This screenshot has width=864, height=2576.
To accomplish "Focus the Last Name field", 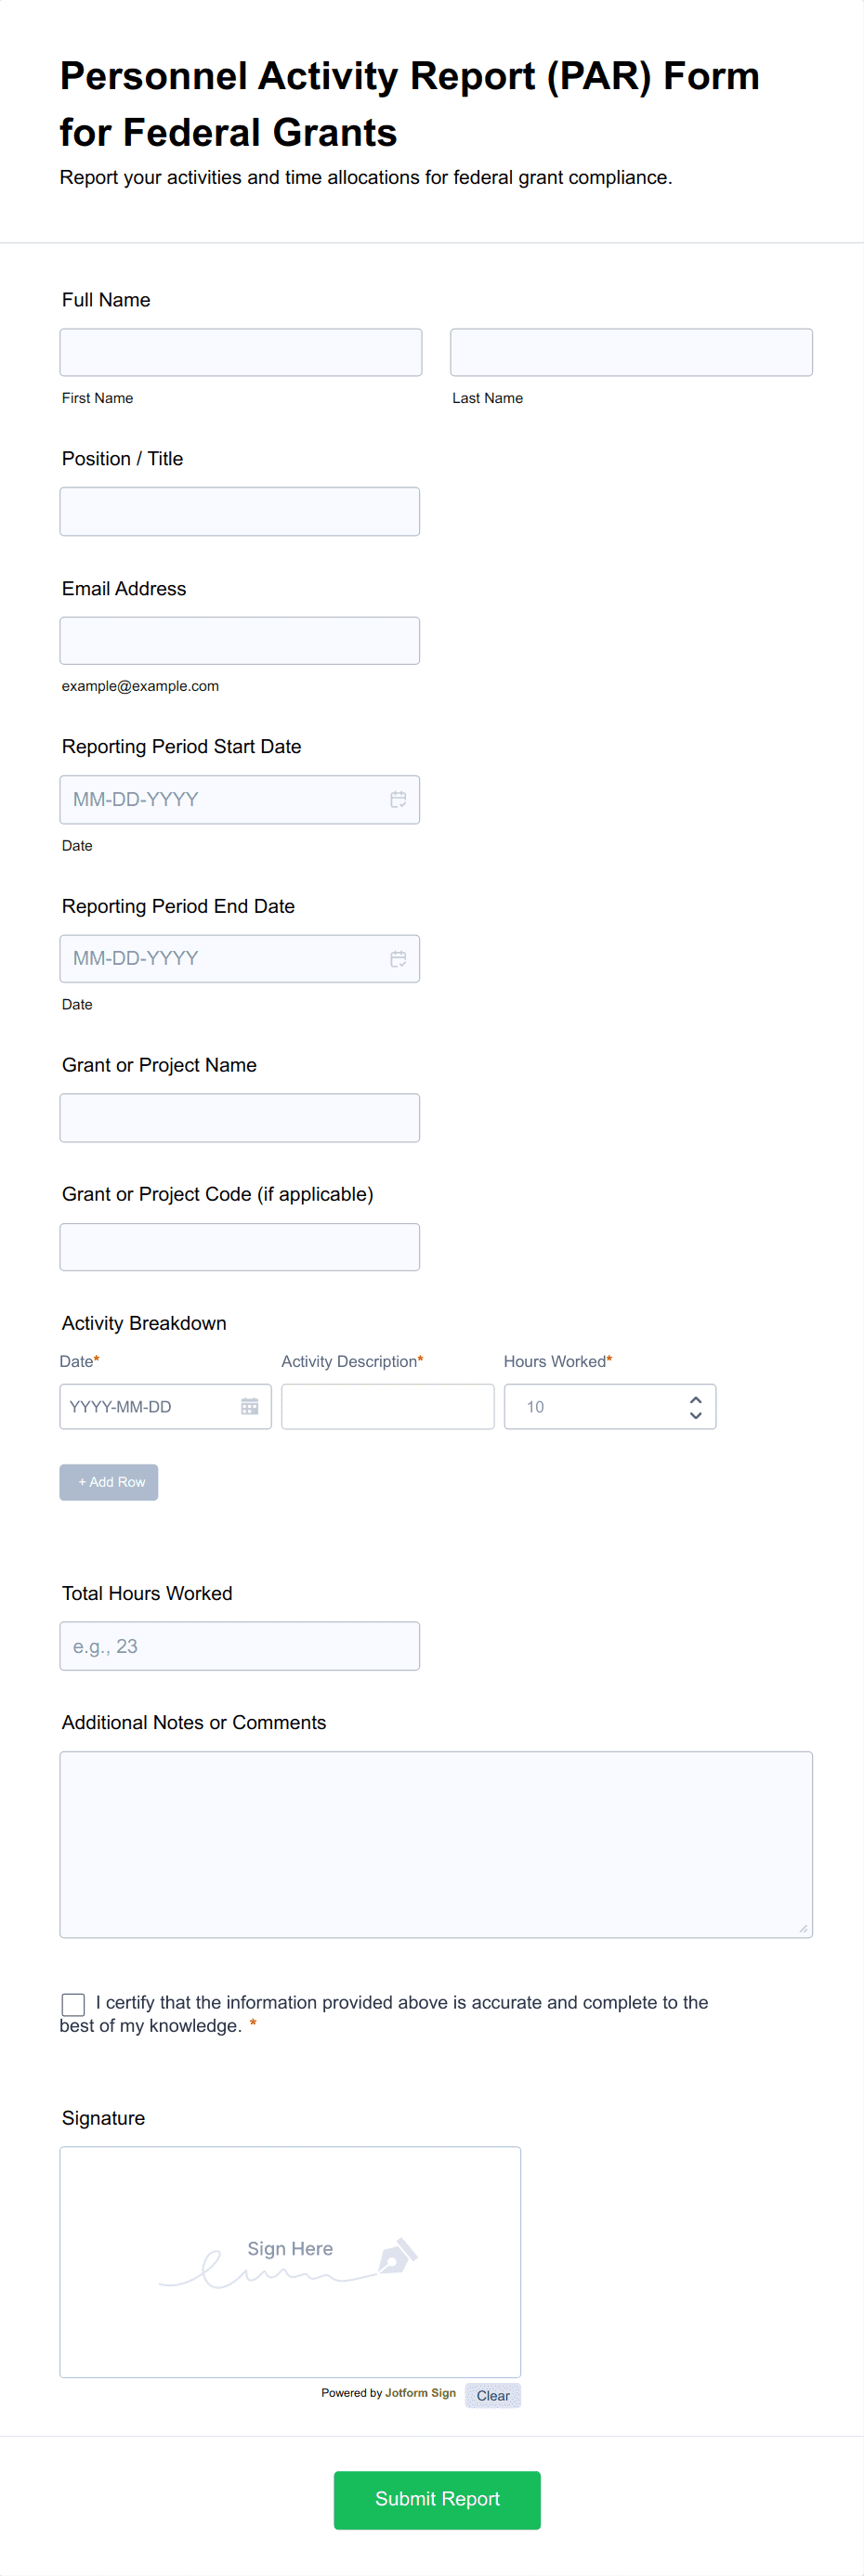I will coord(631,352).
